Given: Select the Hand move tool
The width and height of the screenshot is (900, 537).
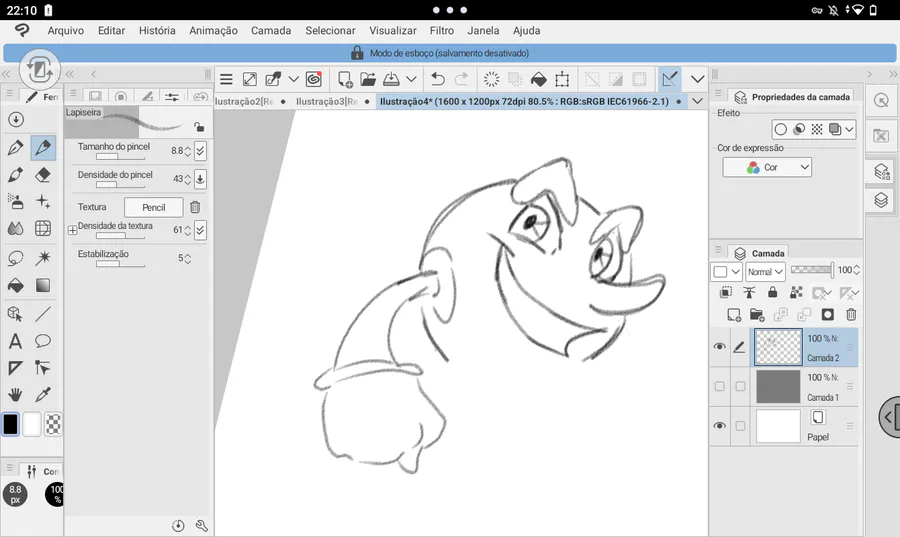Looking at the screenshot, I should pos(15,395).
